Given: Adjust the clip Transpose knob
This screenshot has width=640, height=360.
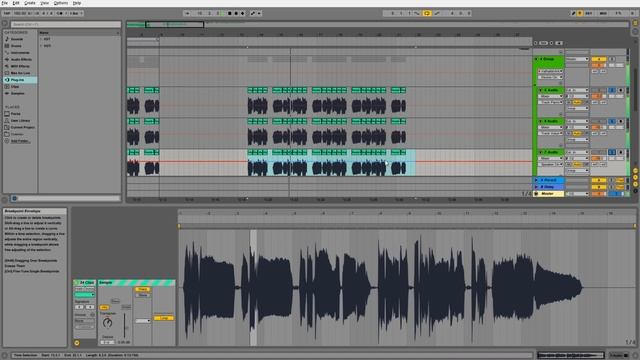Looking at the screenshot, I should tap(107, 323).
